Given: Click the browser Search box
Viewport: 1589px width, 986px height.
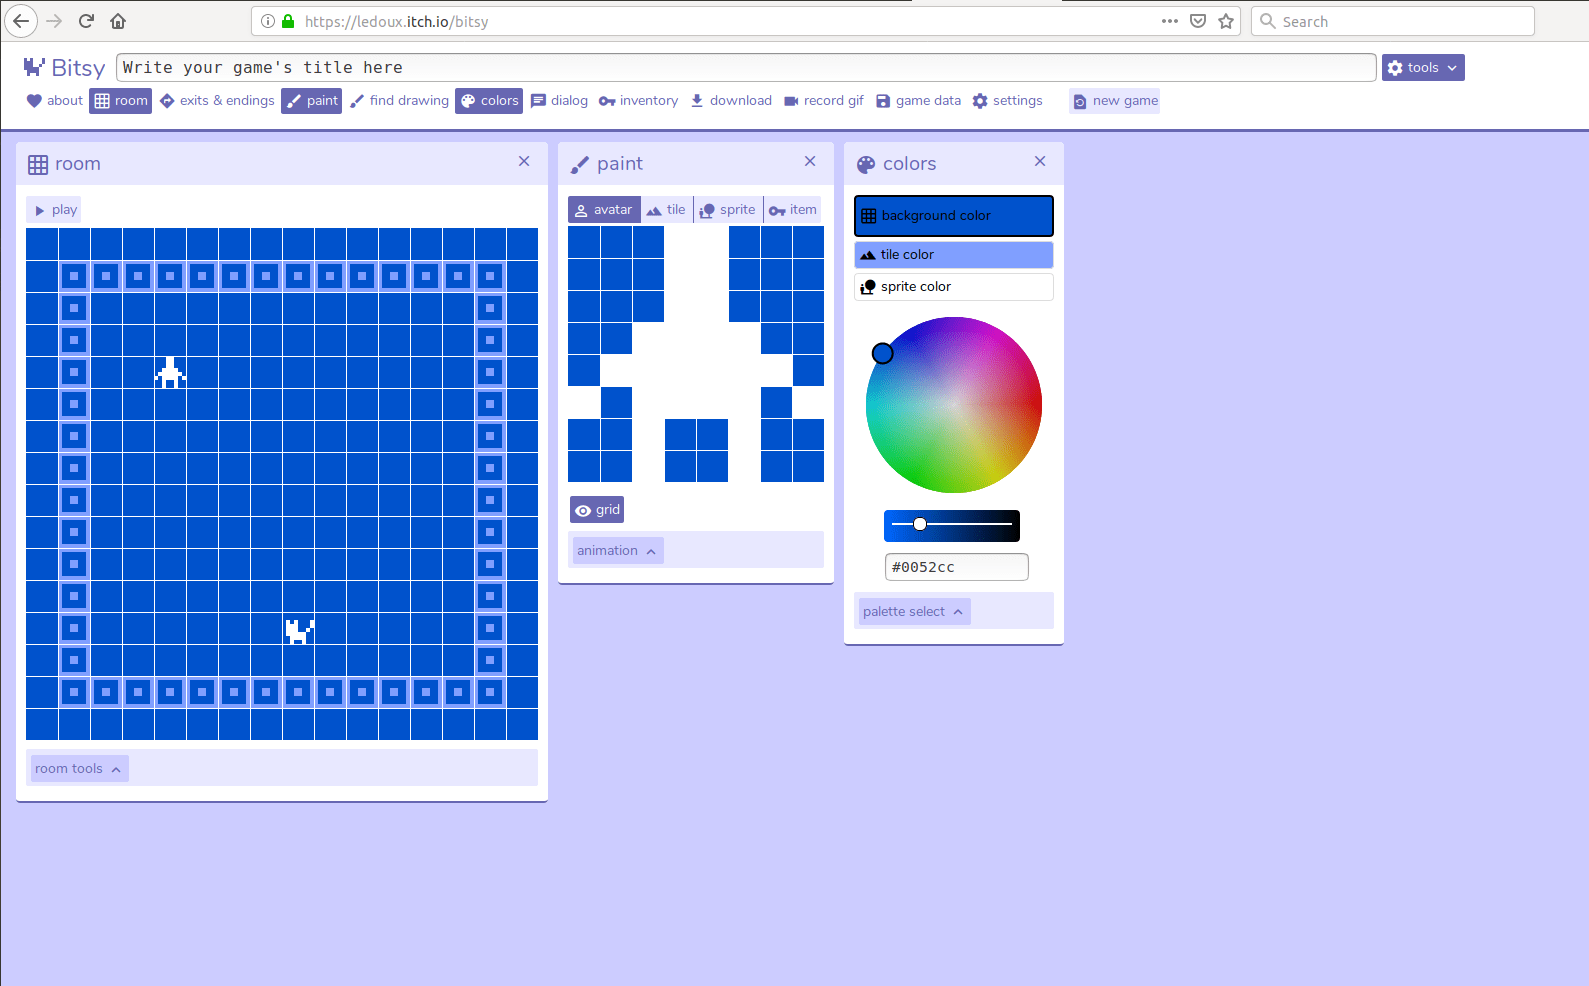Looking at the screenshot, I should pos(1393,21).
